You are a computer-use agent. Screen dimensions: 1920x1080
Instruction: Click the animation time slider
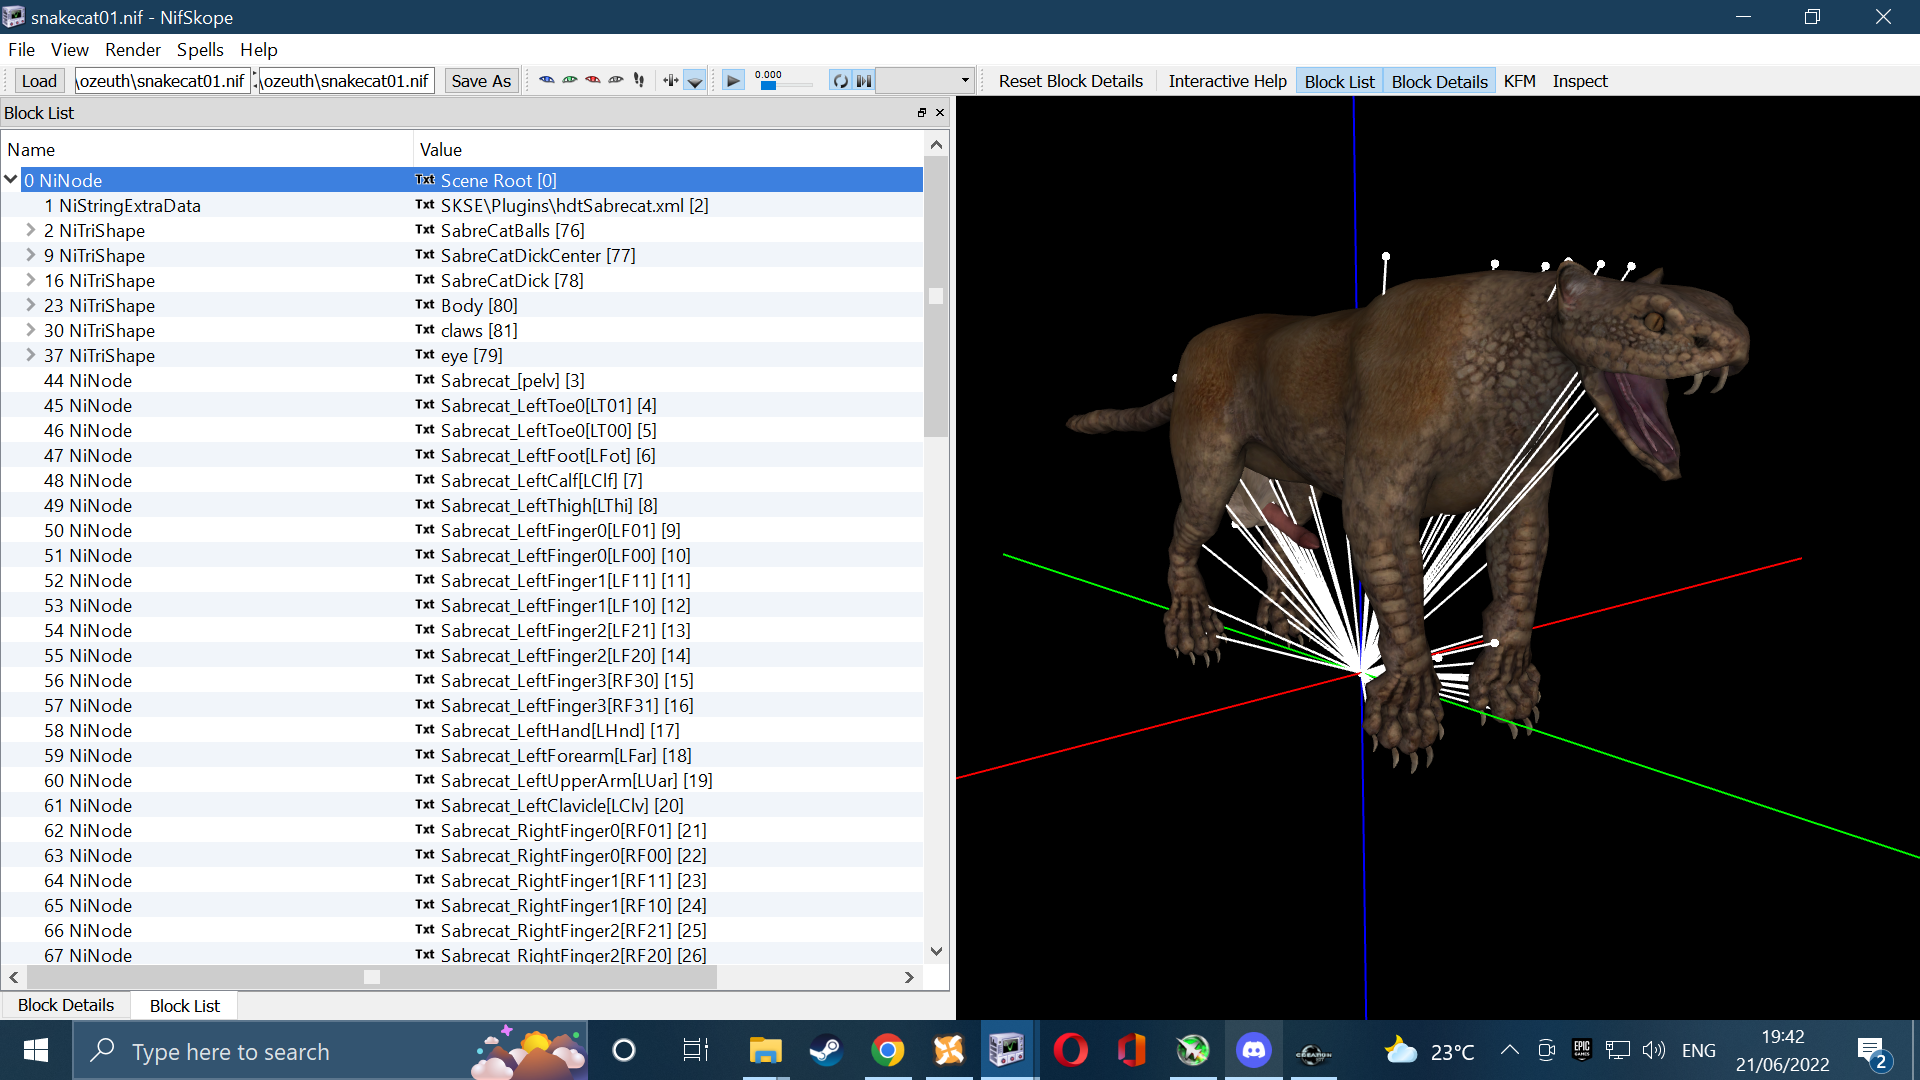coord(785,85)
